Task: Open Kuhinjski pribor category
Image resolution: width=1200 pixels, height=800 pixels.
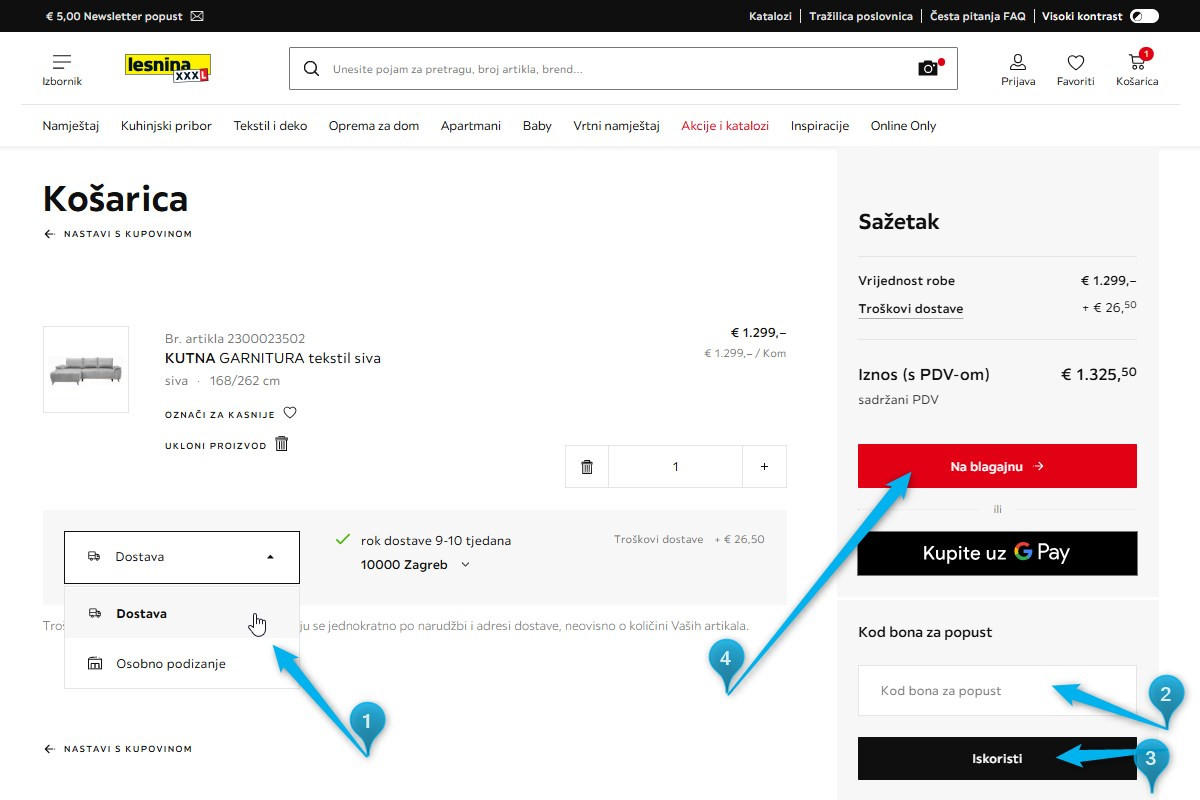Action: pyautogui.click(x=166, y=126)
